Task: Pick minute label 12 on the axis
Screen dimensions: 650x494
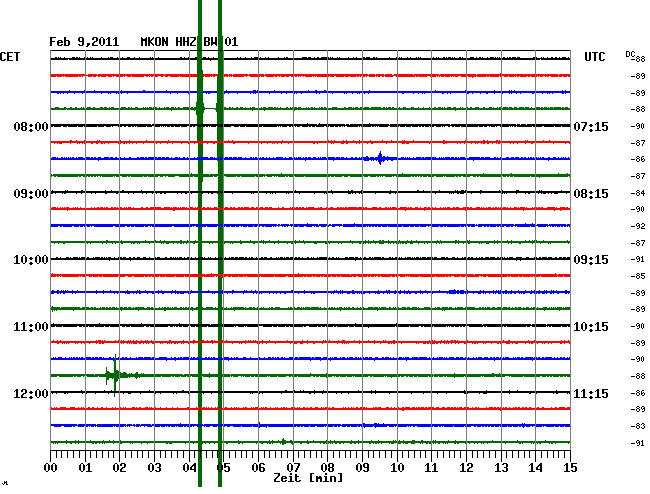Action: 466,468
